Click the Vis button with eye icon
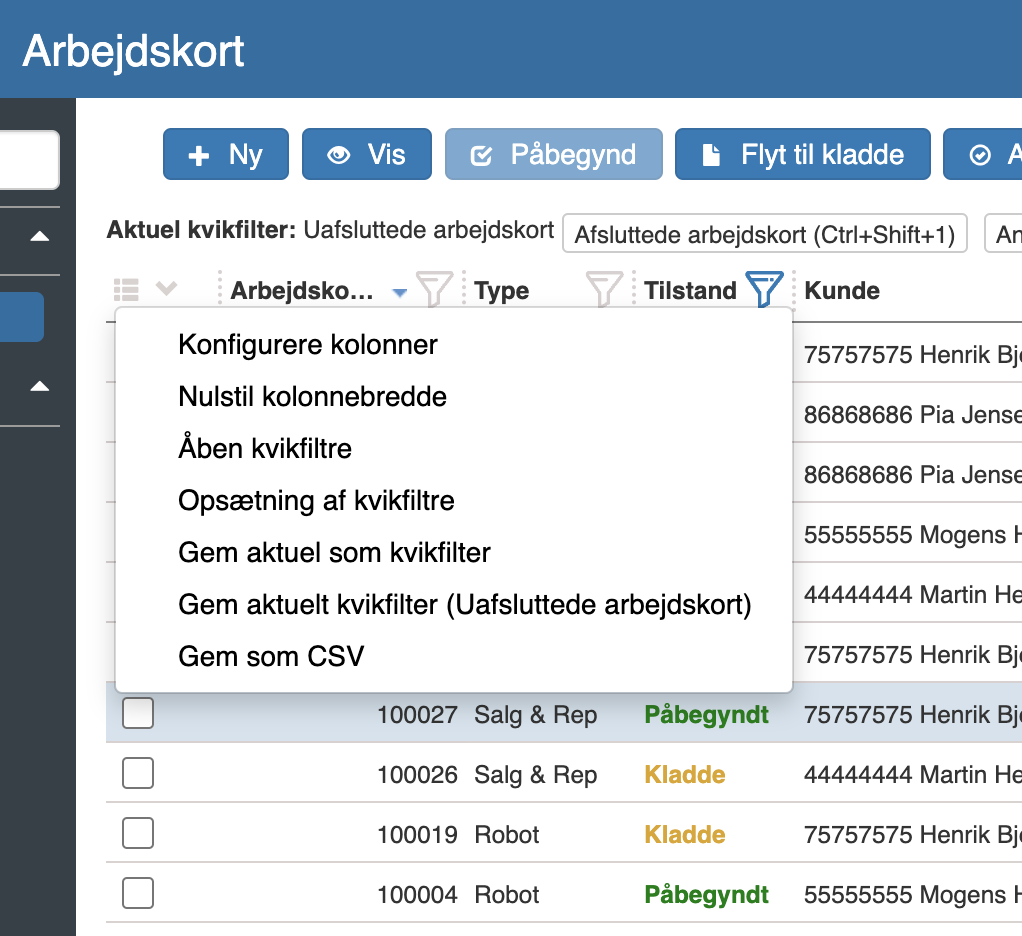The height and width of the screenshot is (936, 1022). coord(366,154)
